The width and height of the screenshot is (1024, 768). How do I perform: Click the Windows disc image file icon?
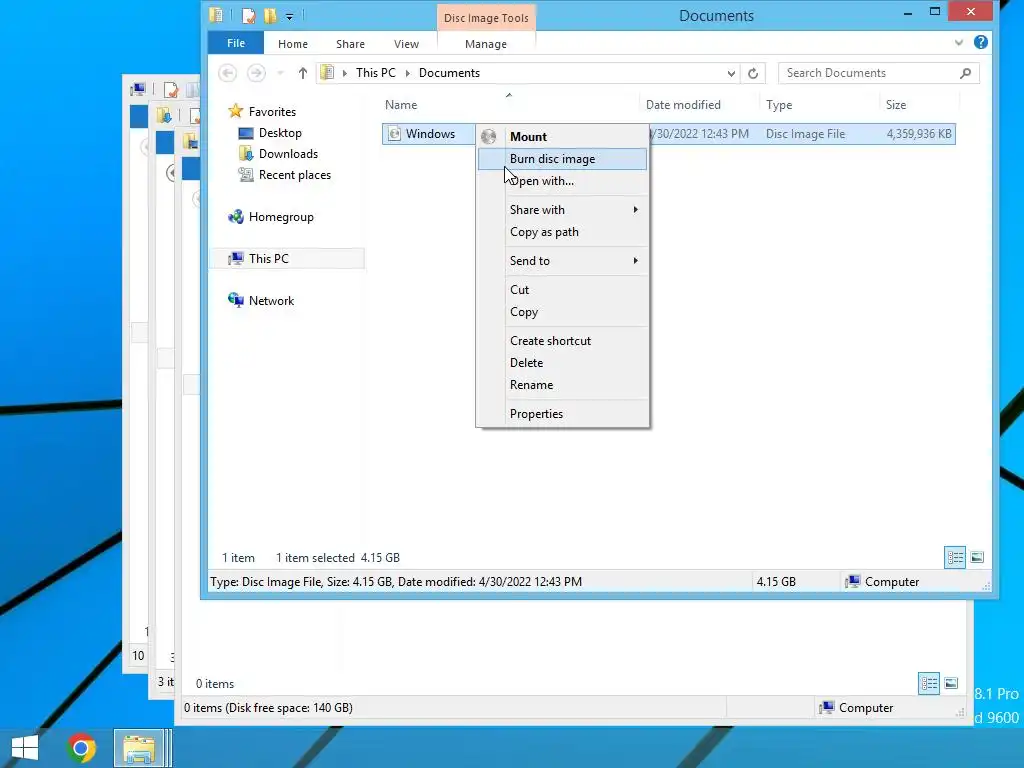point(394,134)
